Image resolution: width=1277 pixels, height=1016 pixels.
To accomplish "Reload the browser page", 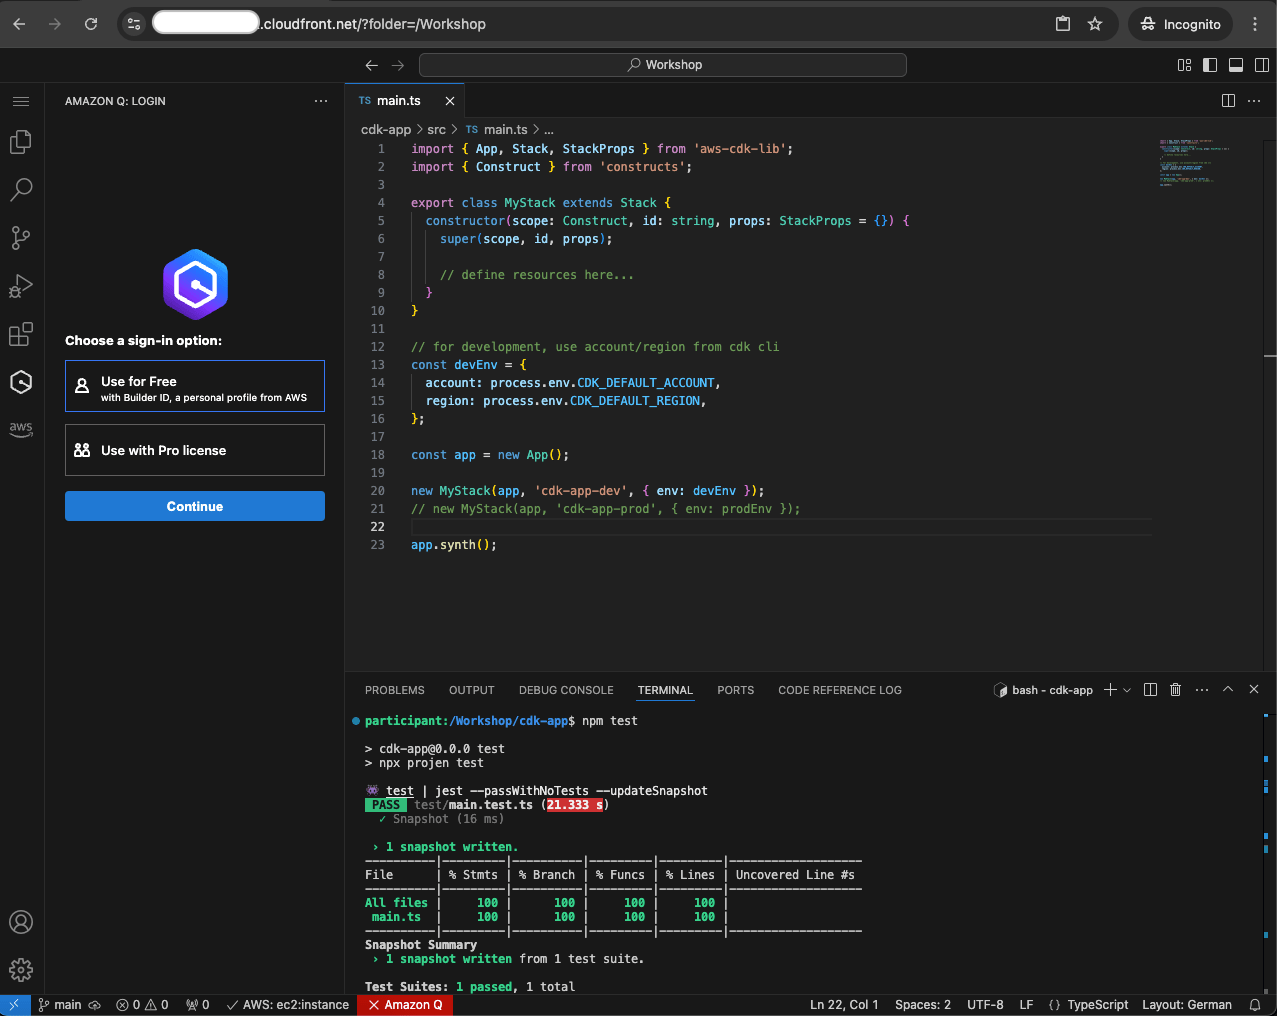I will pyautogui.click(x=91, y=24).
